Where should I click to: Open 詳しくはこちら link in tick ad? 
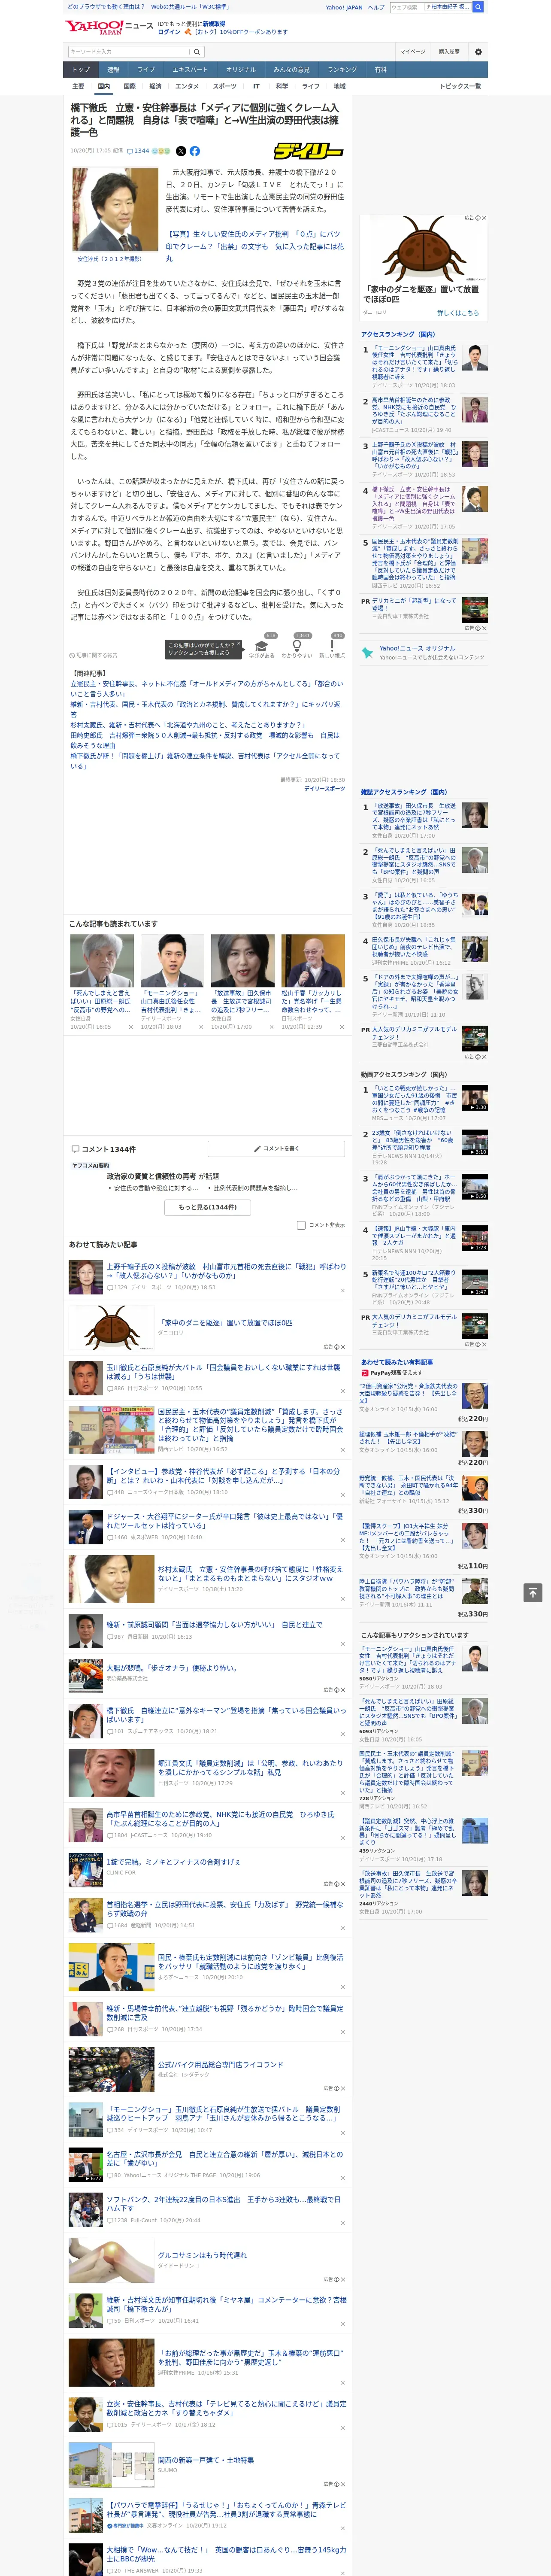pyautogui.click(x=458, y=313)
